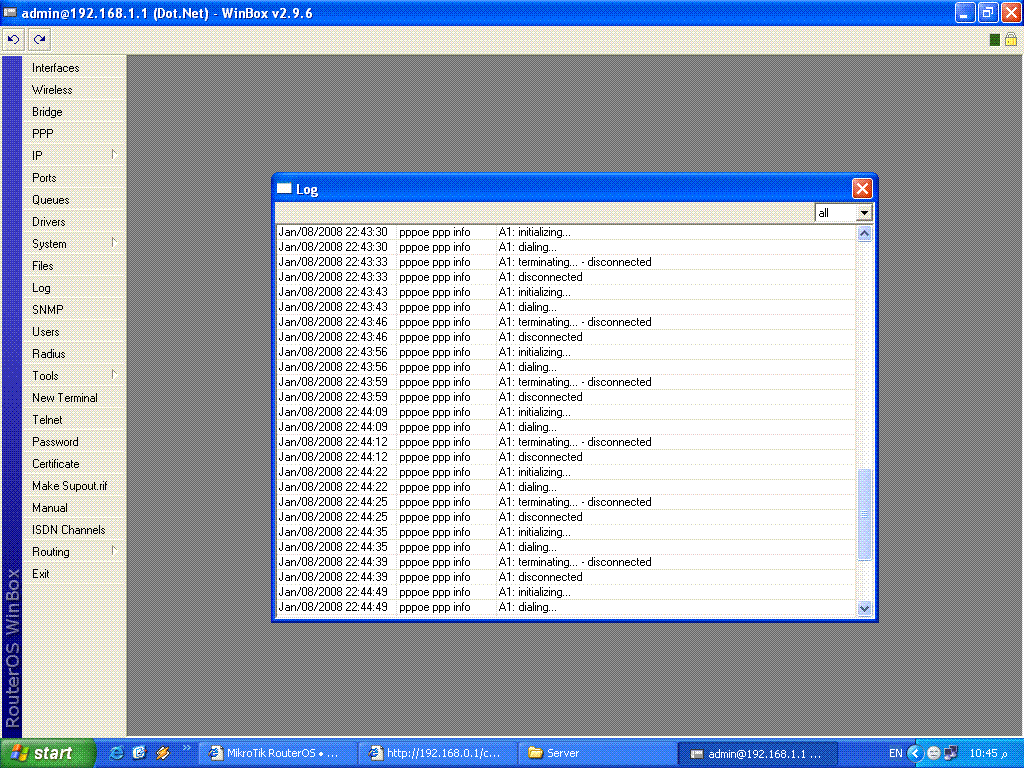Select Log in the sidebar menu
The image size is (1024, 768).
click(x=74, y=288)
